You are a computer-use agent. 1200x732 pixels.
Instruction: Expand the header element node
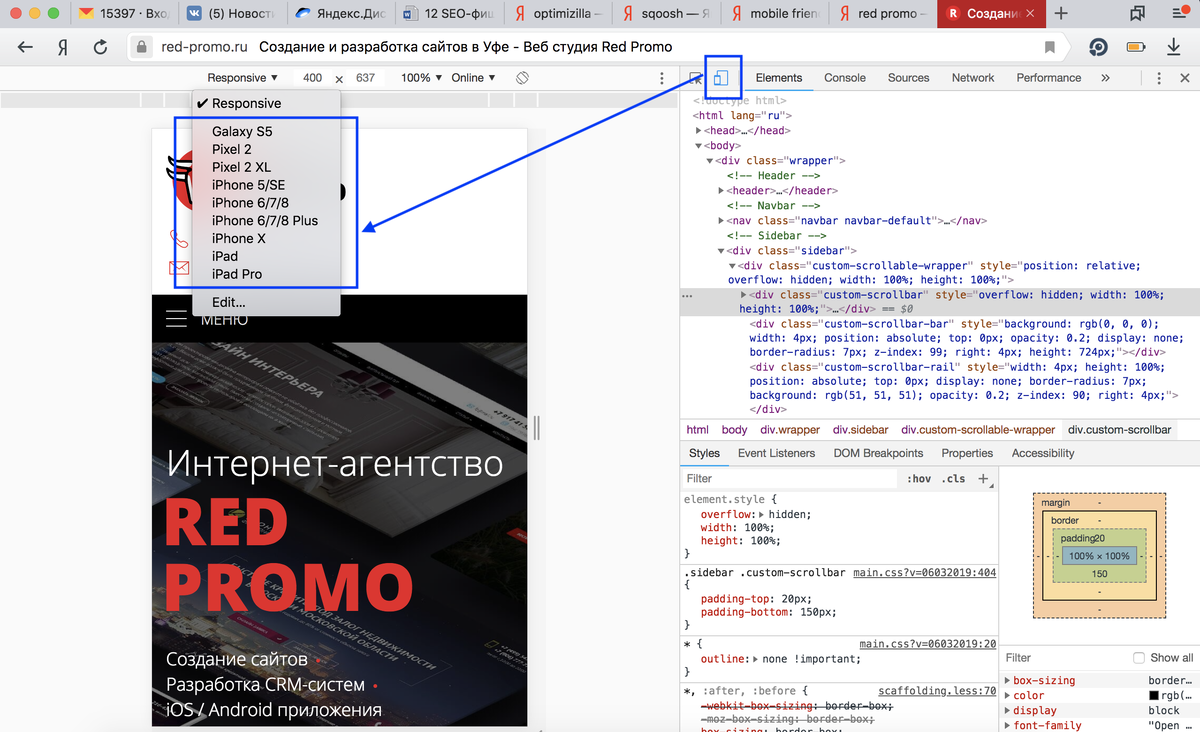coord(721,191)
